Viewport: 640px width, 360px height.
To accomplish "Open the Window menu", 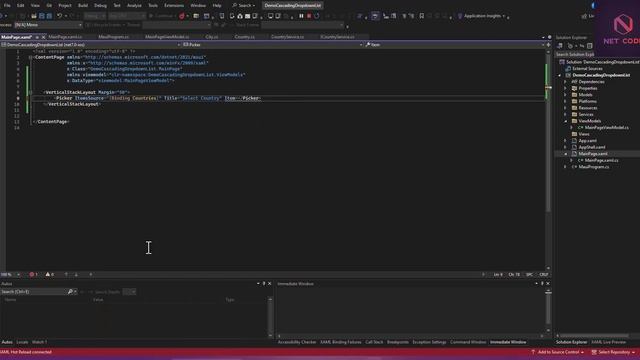I will click(198, 5).
